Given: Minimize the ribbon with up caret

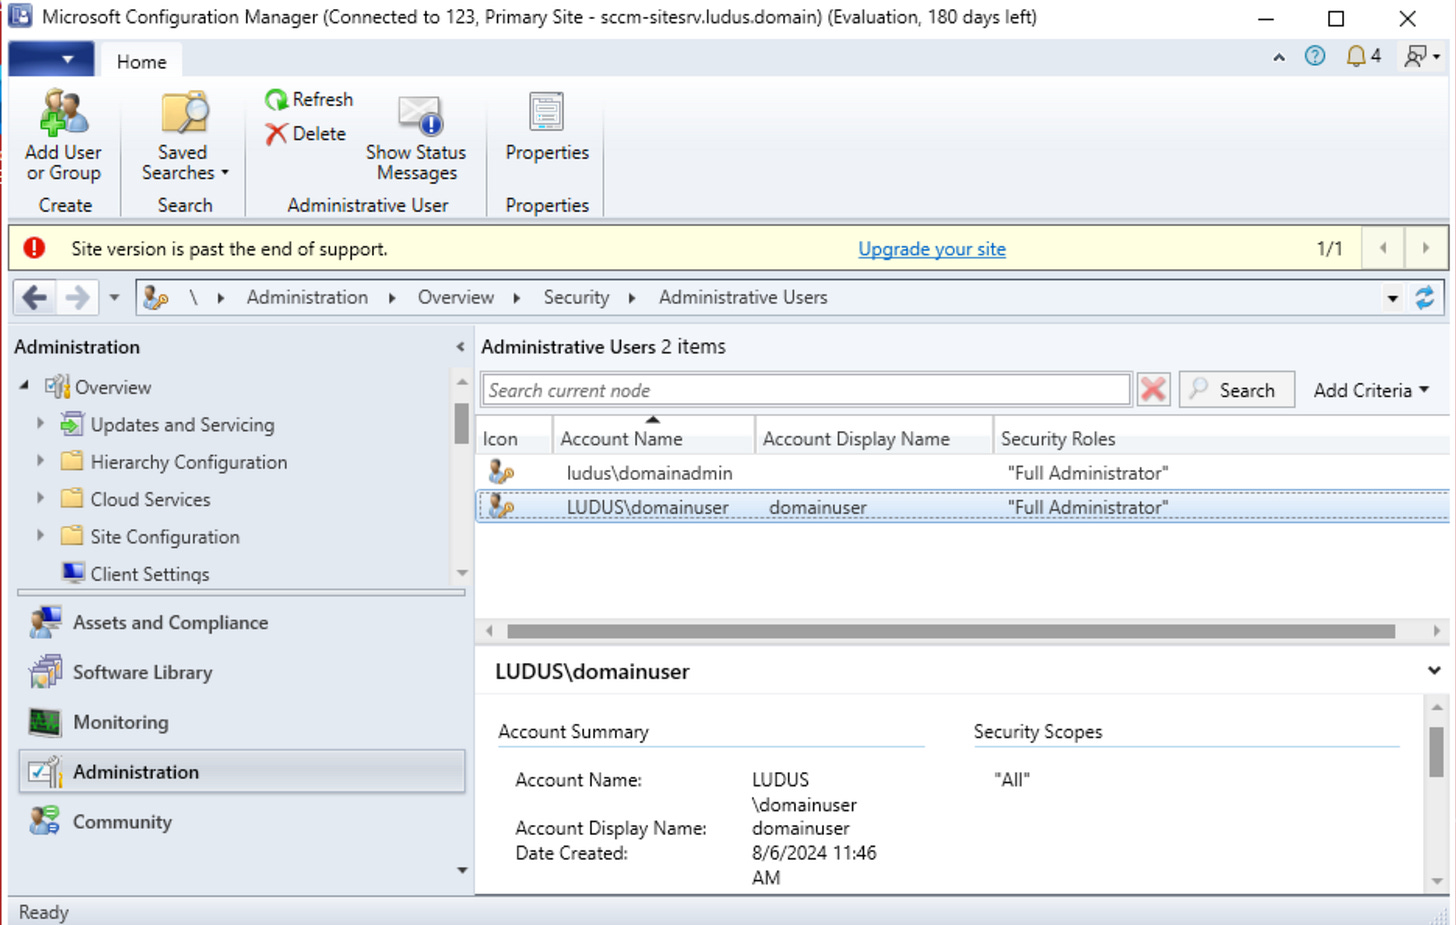Looking at the screenshot, I should click(1278, 58).
